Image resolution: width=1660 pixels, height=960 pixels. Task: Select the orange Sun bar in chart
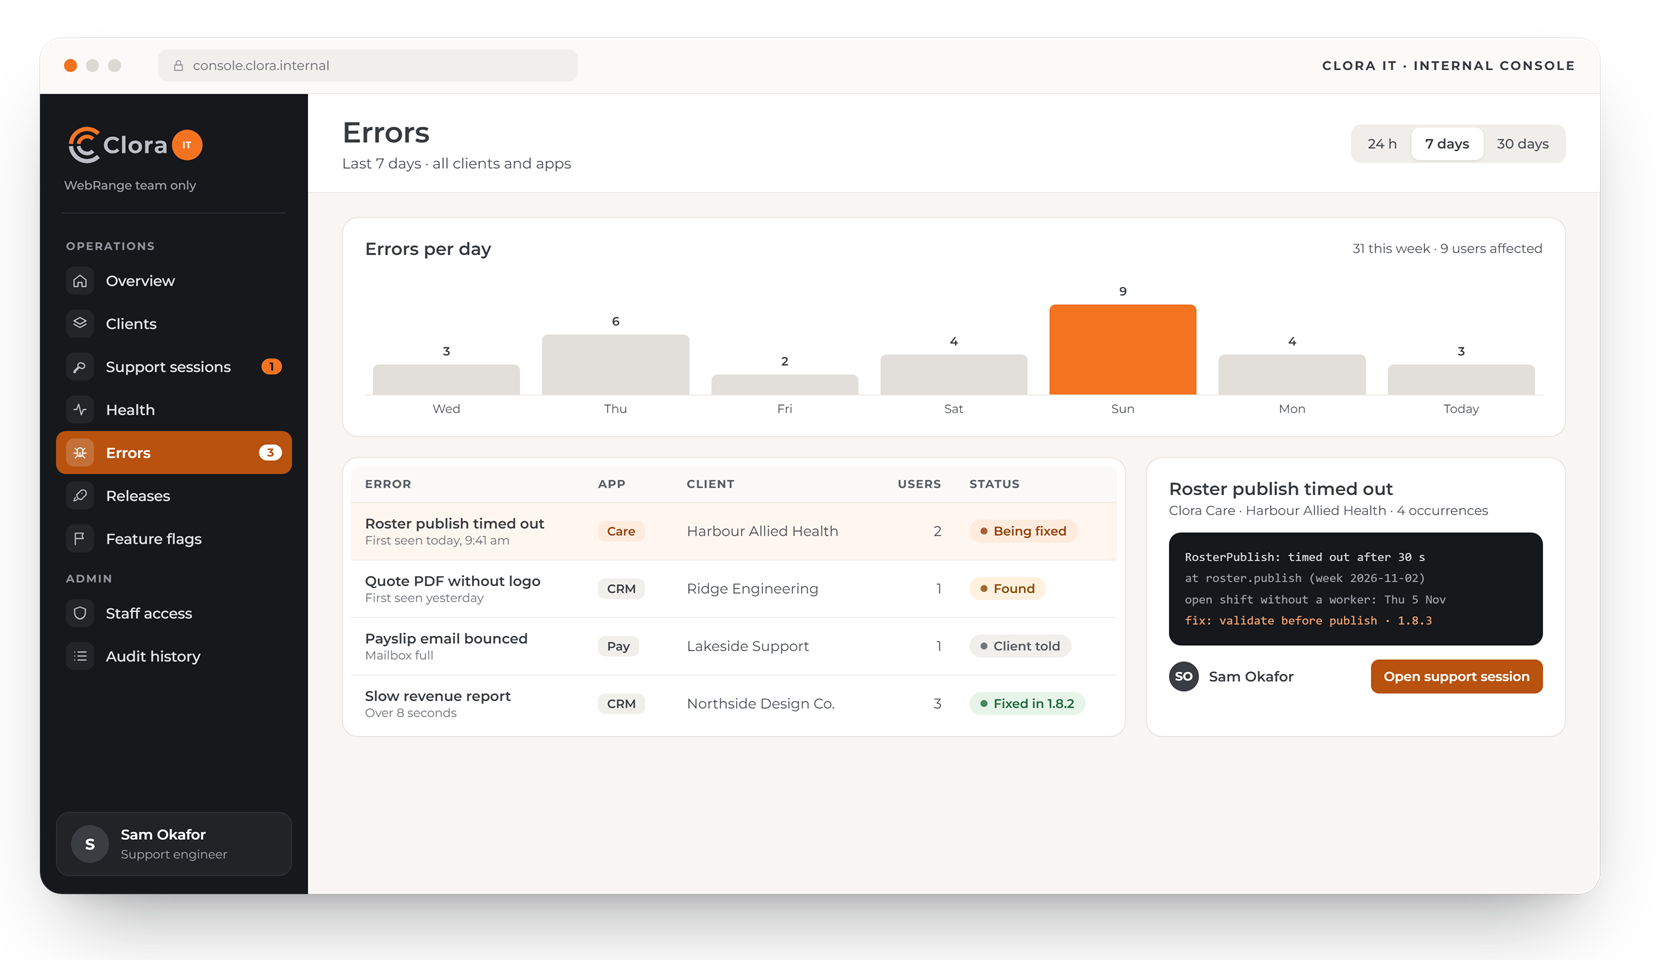tap(1122, 349)
